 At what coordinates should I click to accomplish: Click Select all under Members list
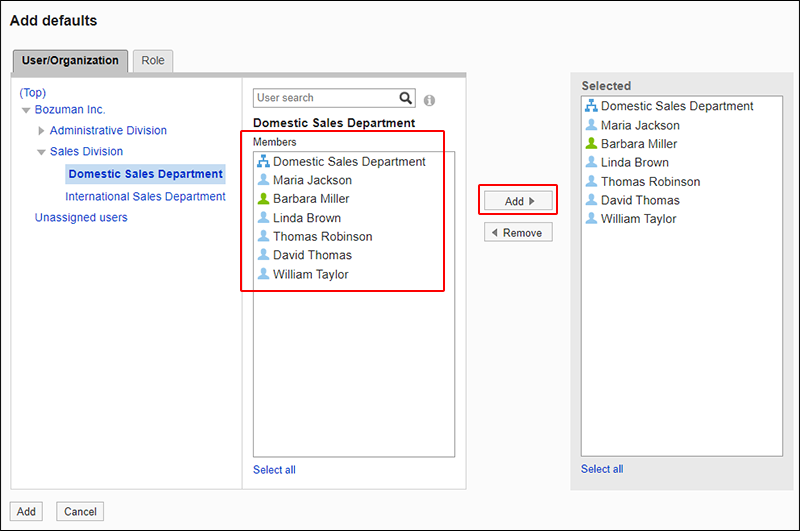coord(274,470)
